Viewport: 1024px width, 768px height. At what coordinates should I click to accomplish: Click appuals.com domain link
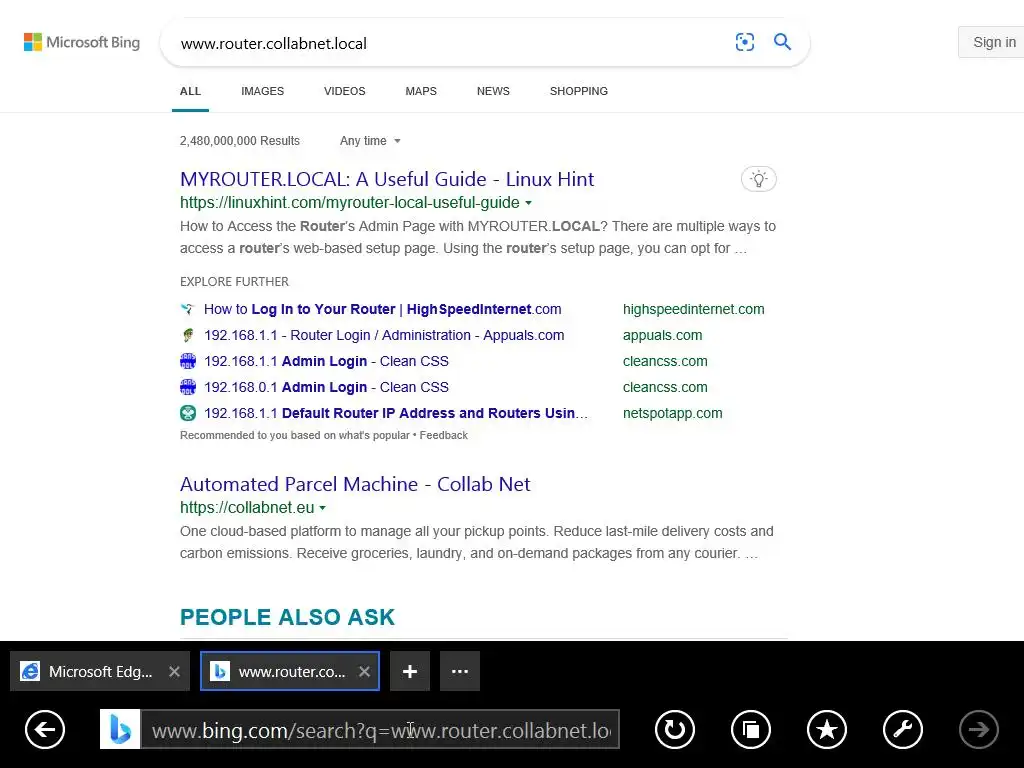click(x=662, y=335)
